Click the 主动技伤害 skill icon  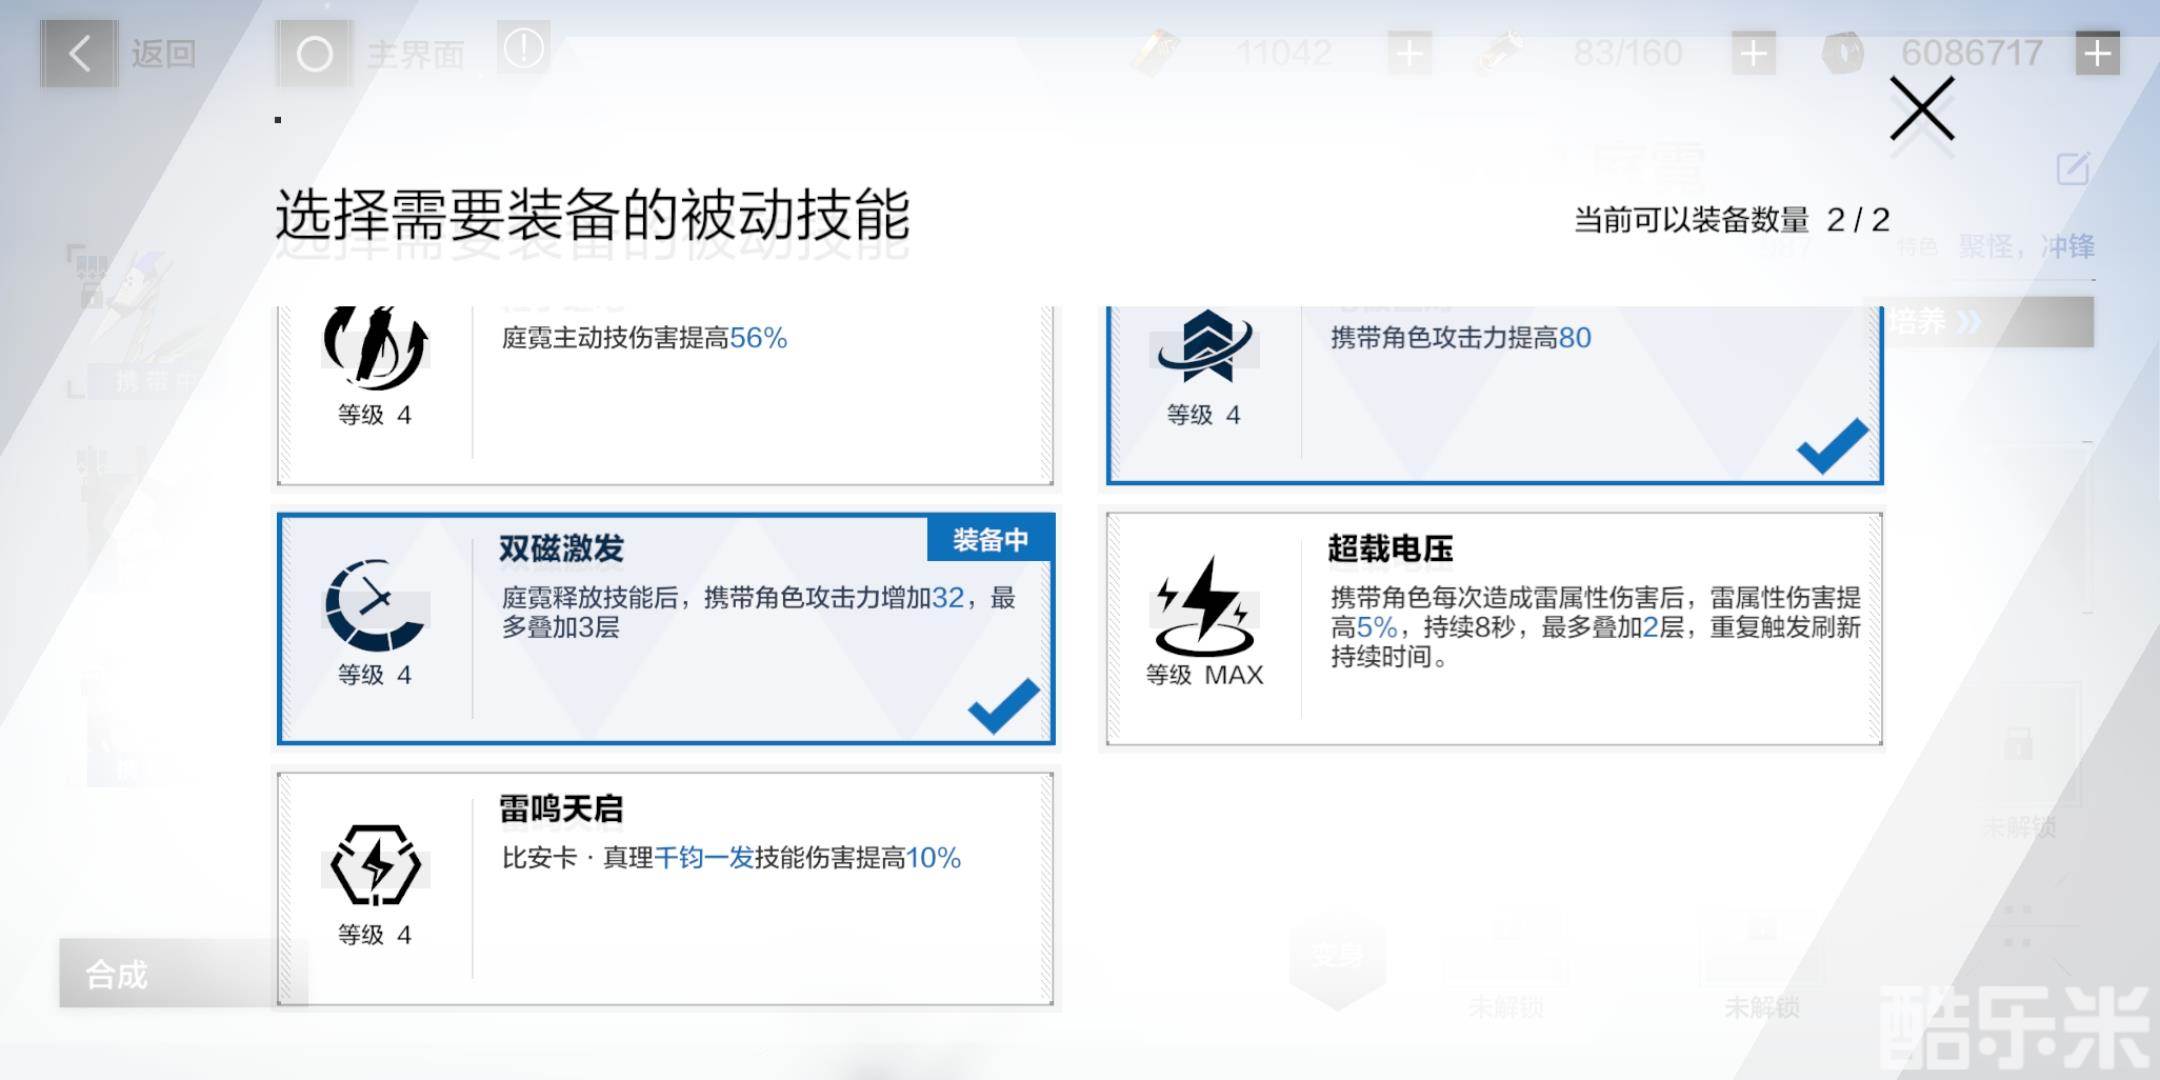(x=374, y=348)
